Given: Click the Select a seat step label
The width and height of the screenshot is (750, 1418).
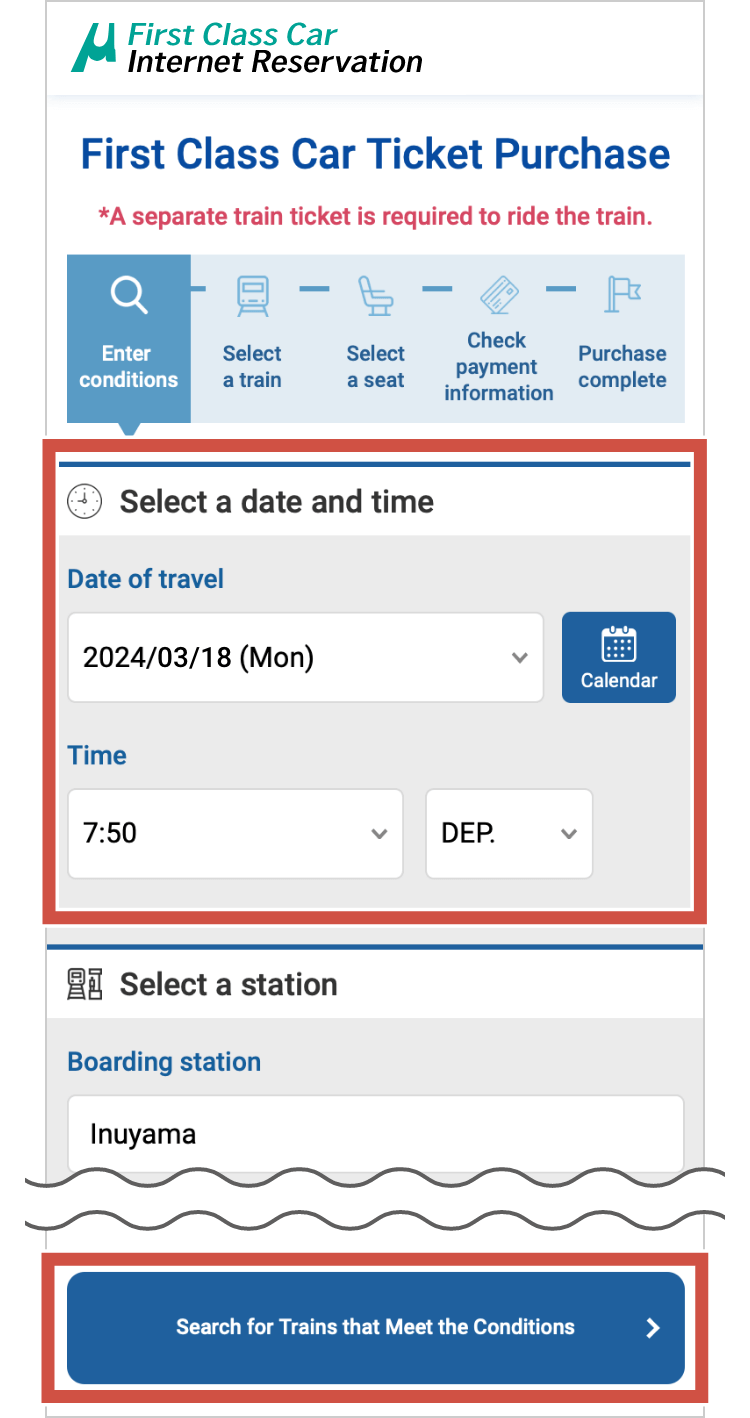Looking at the screenshot, I should tap(376, 367).
